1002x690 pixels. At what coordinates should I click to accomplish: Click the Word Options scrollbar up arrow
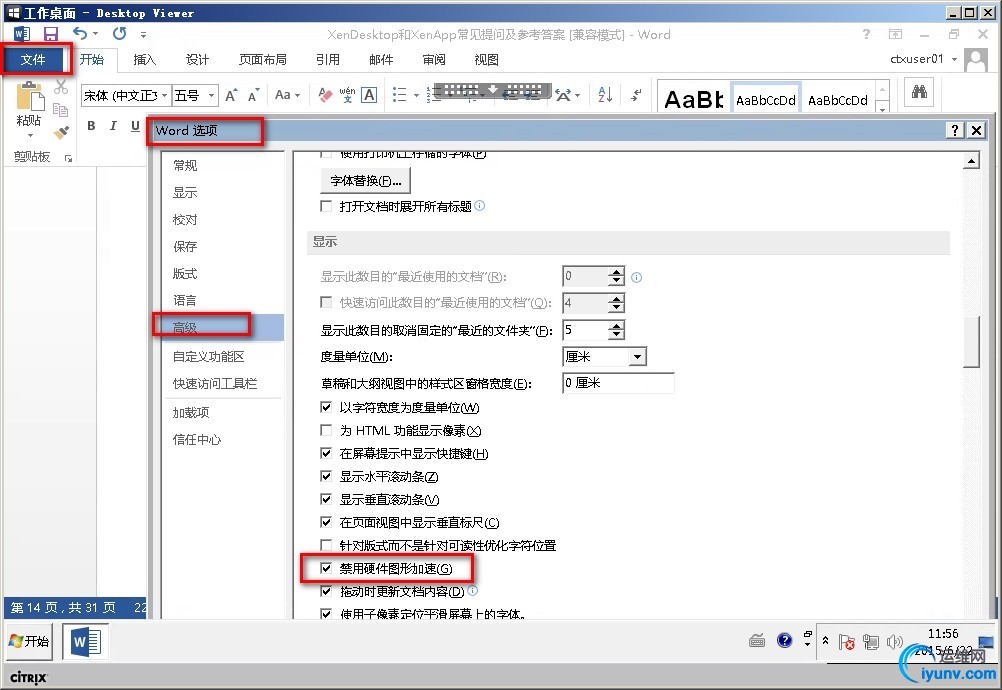pos(971,160)
